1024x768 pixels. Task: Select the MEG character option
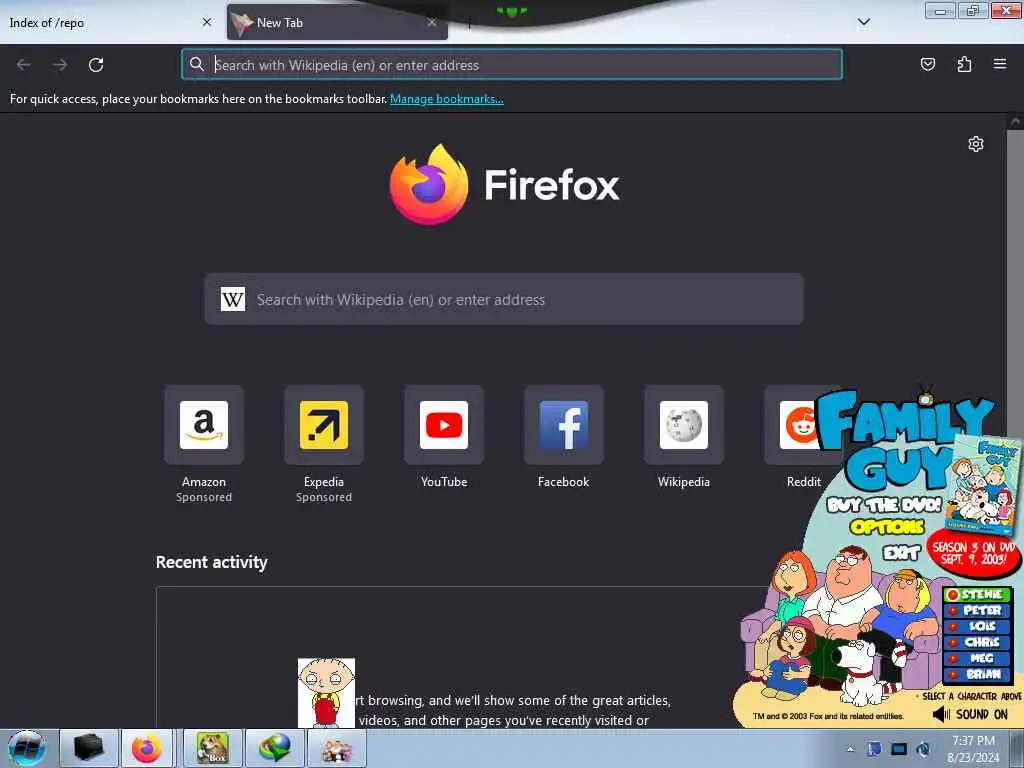pyautogui.click(x=977, y=658)
